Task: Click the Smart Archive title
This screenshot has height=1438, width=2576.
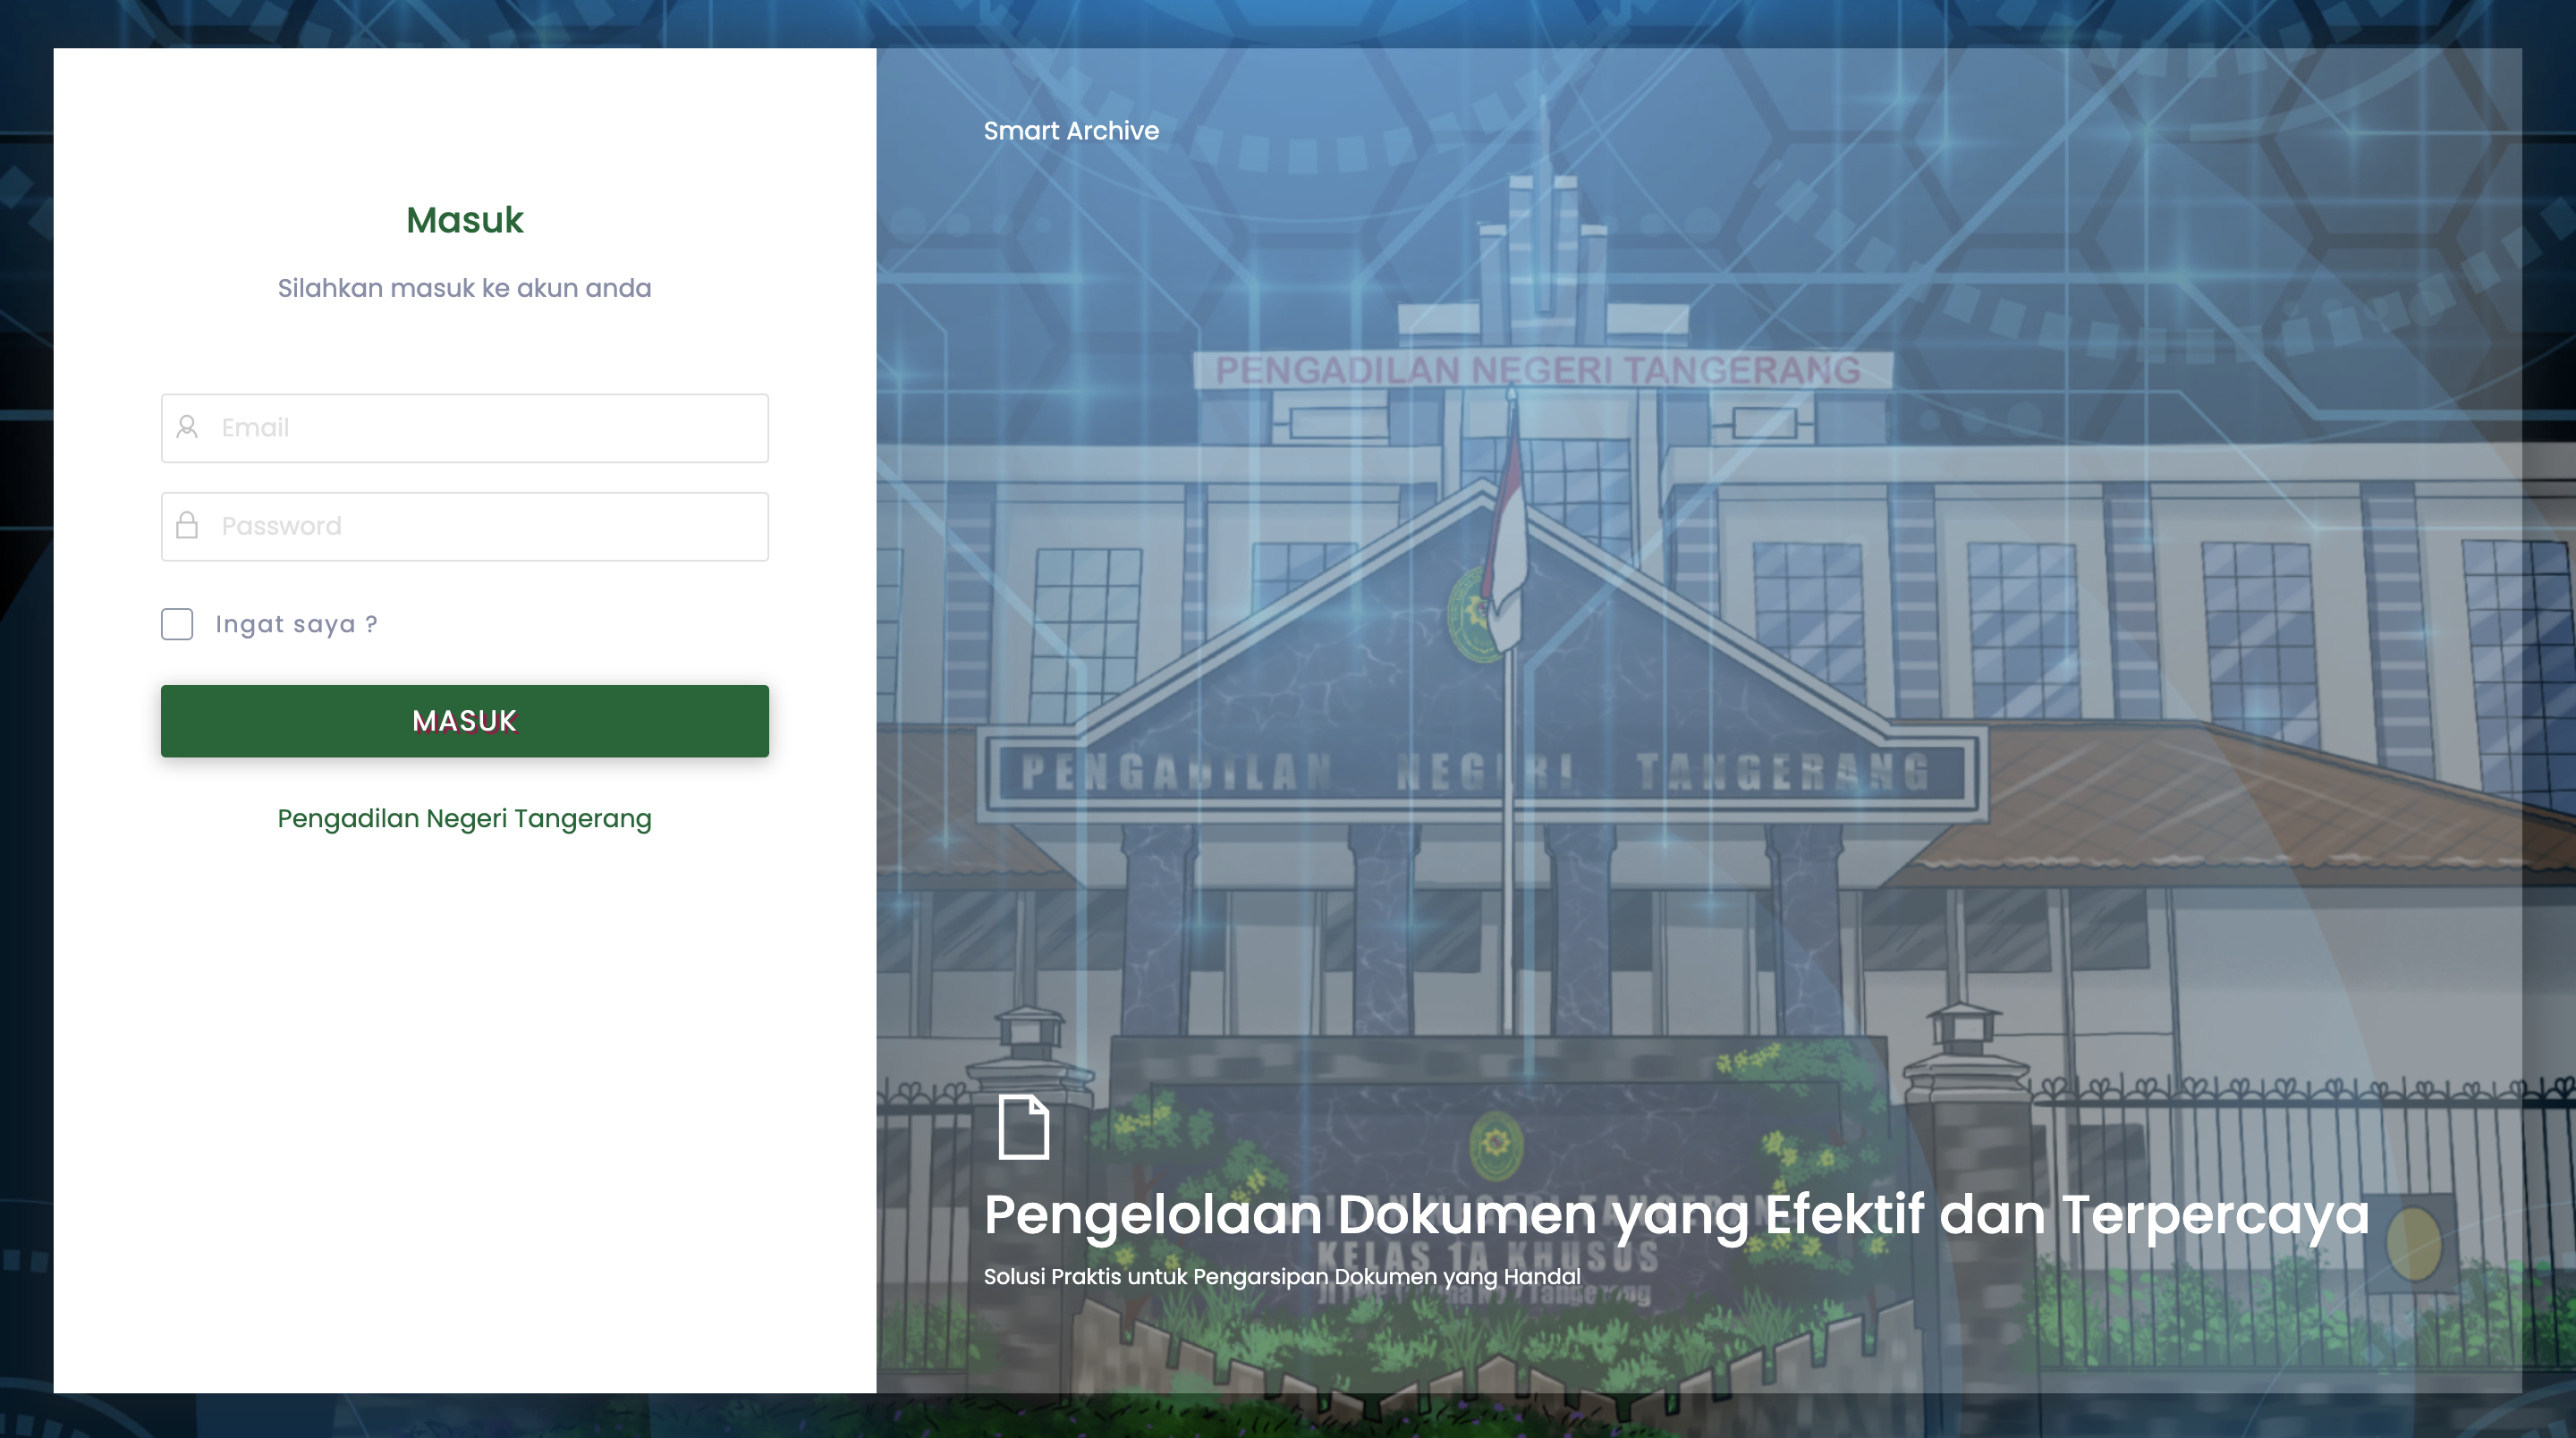Action: click(1071, 131)
